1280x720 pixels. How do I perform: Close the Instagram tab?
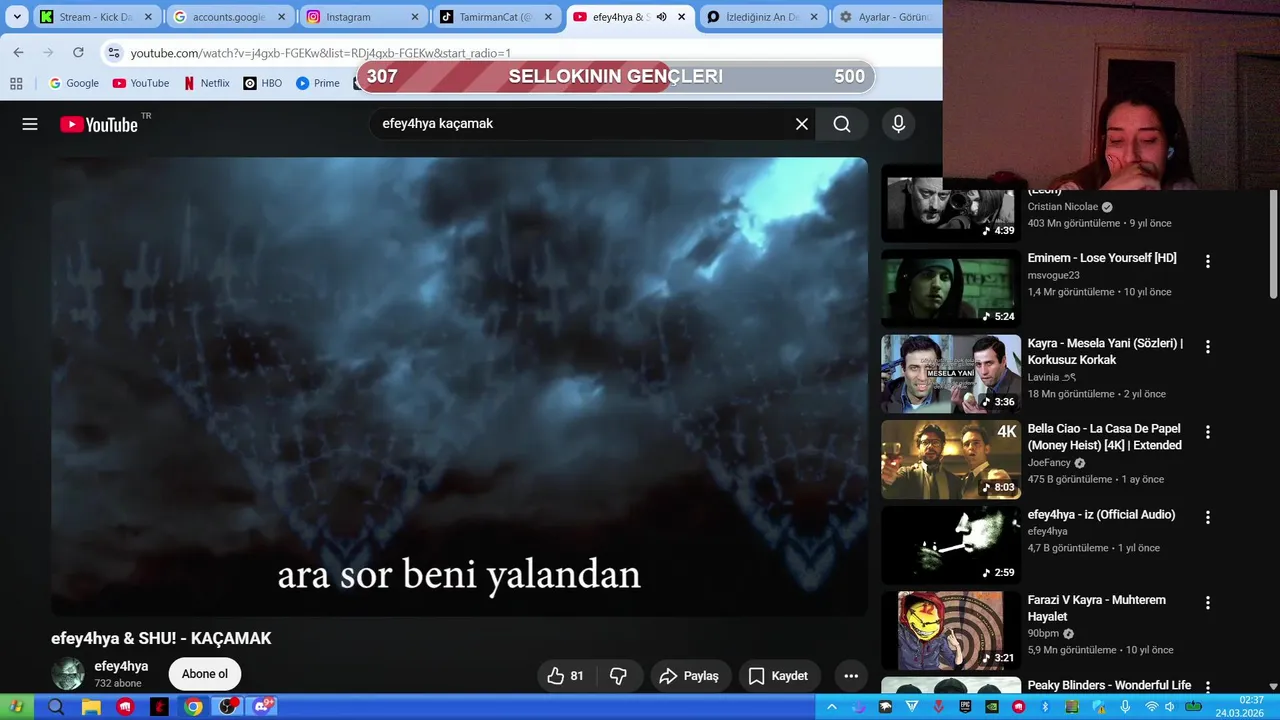click(x=415, y=17)
